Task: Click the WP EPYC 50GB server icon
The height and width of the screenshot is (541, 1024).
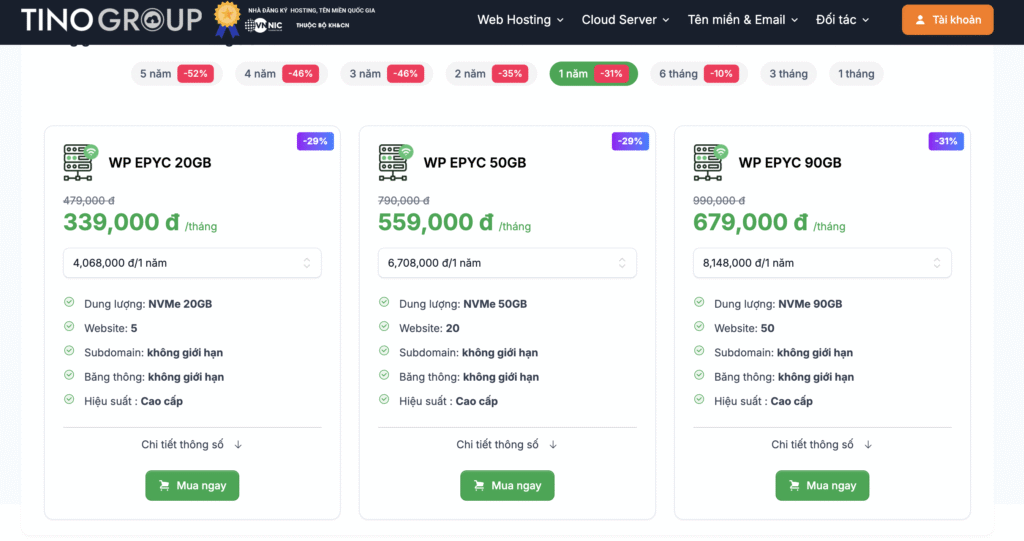Action: pyautogui.click(x=396, y=162)
